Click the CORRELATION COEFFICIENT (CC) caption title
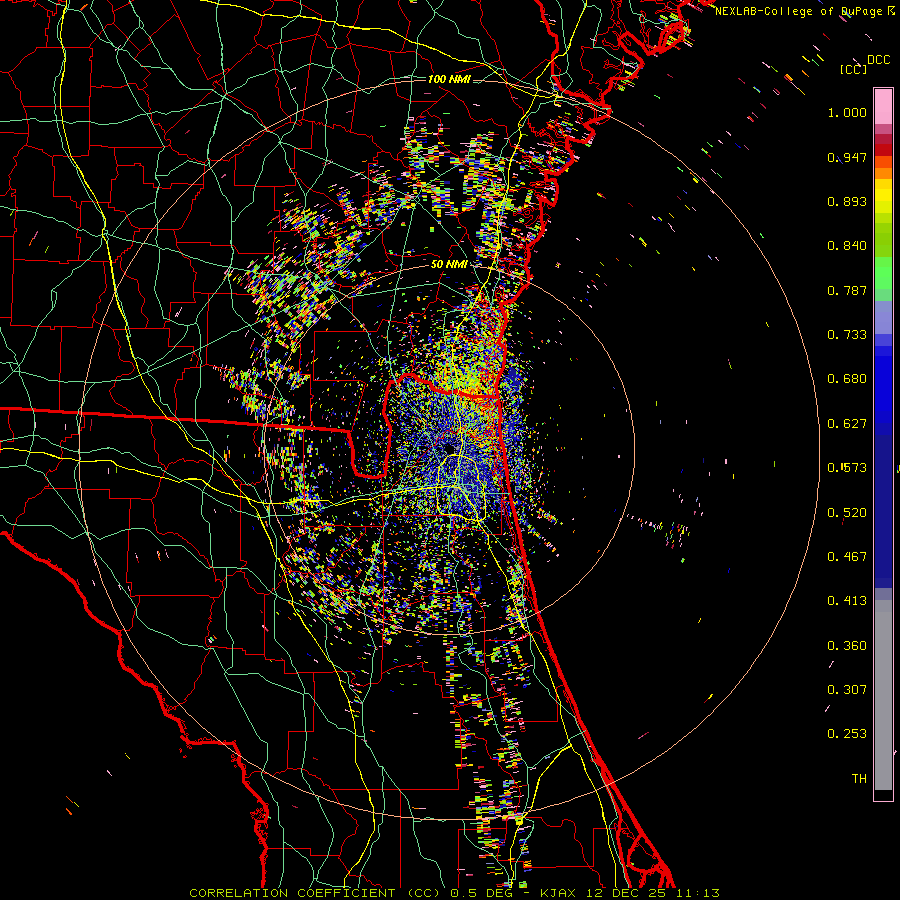The width and height of the screenshot is (900, 900). pyautogui.click(x=314, y=893)
